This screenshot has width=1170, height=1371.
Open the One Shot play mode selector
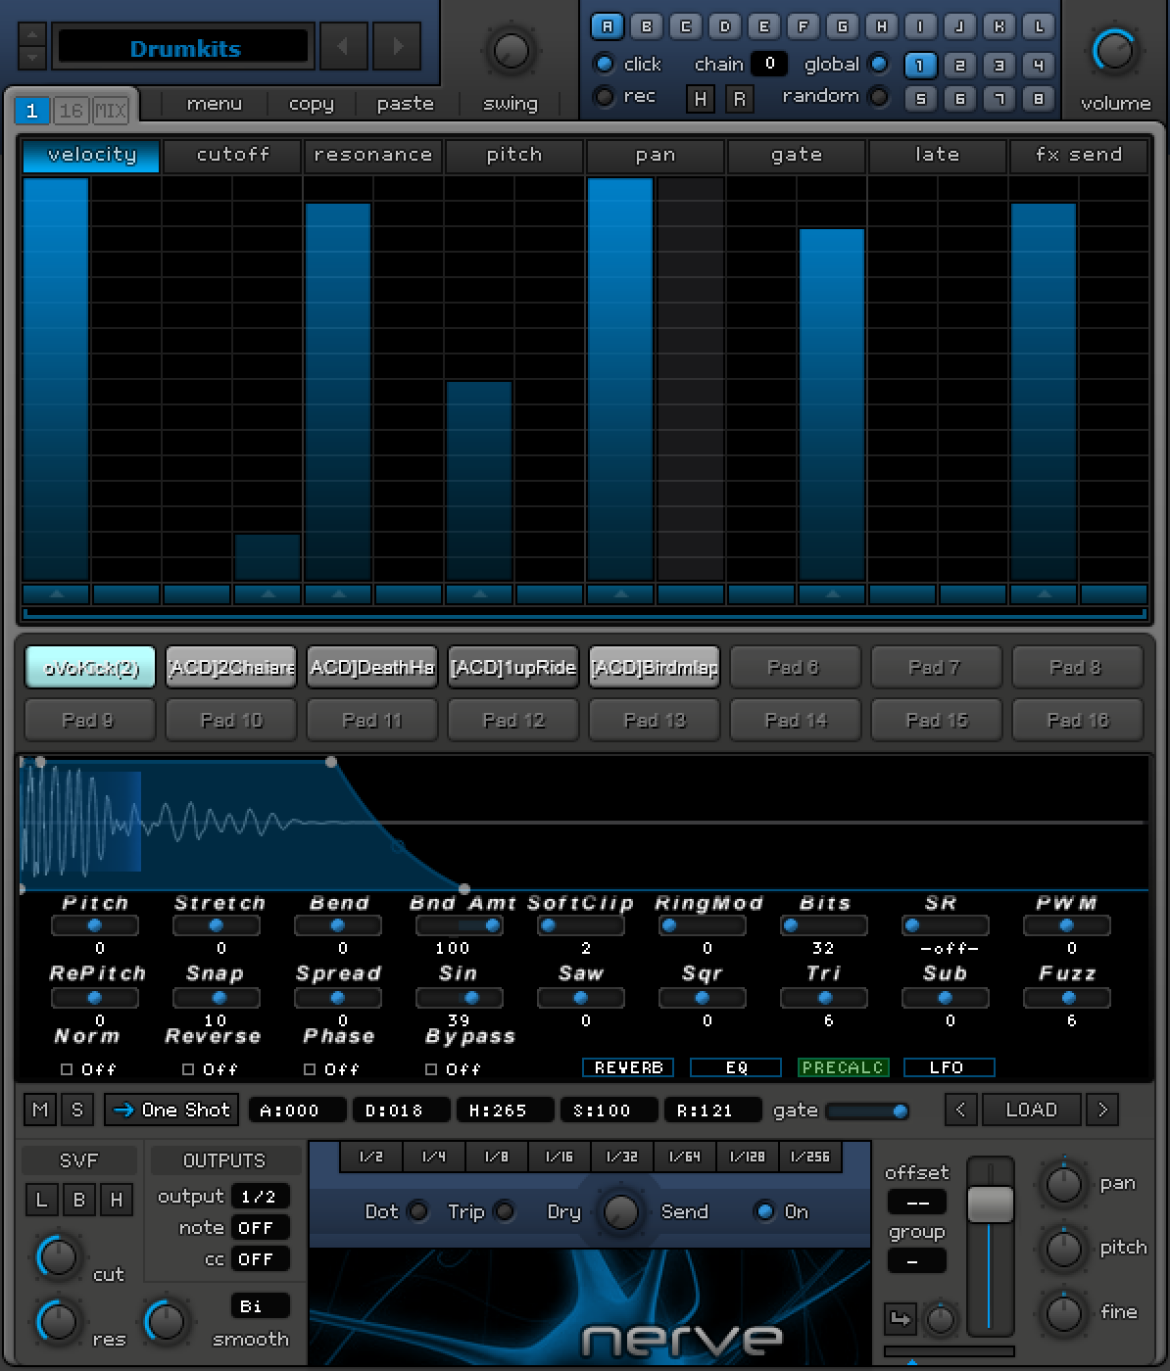170,1109
